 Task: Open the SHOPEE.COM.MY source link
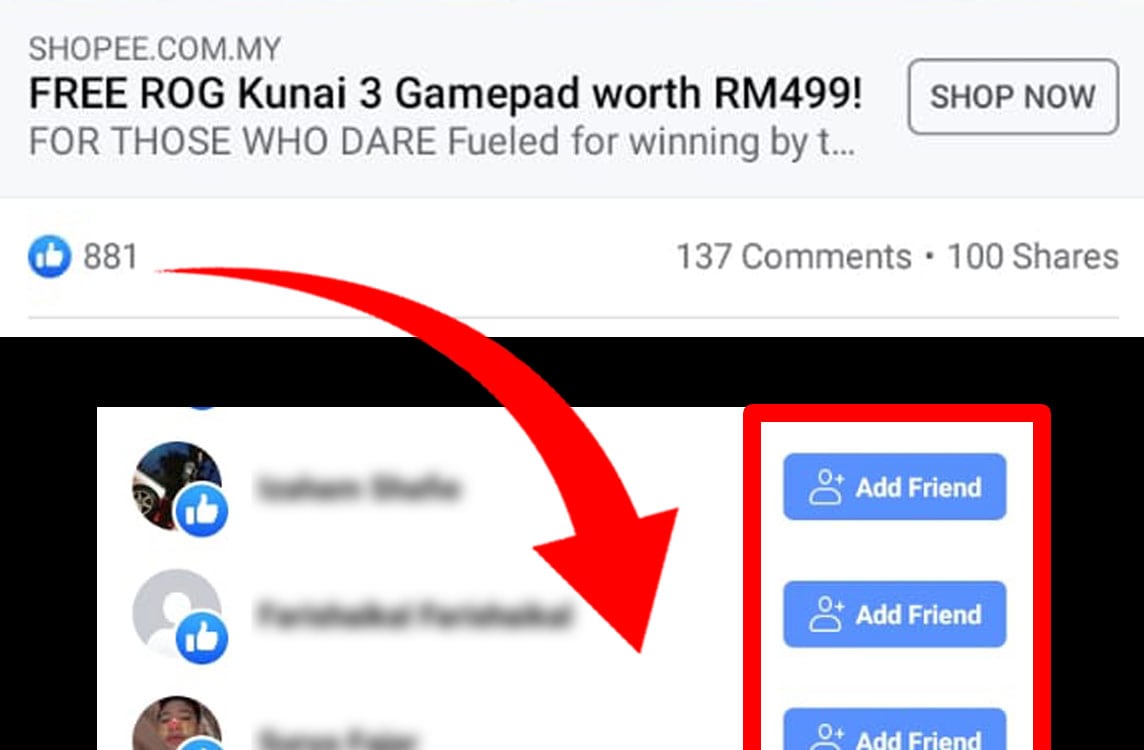tap(155, 50)
